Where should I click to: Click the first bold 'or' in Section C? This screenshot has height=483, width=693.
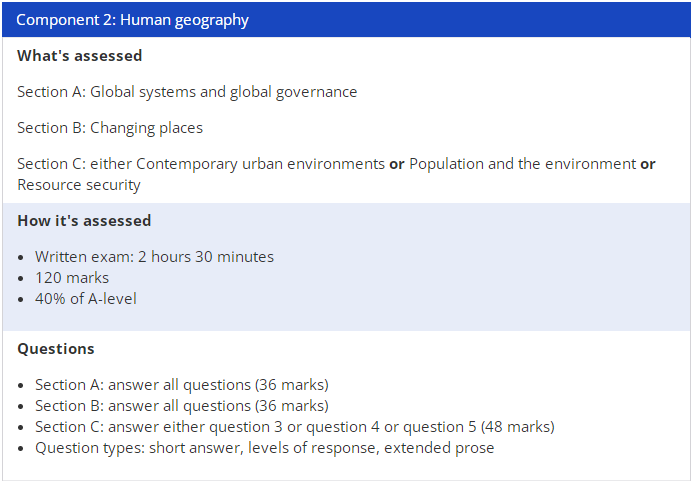click(397, 164)
